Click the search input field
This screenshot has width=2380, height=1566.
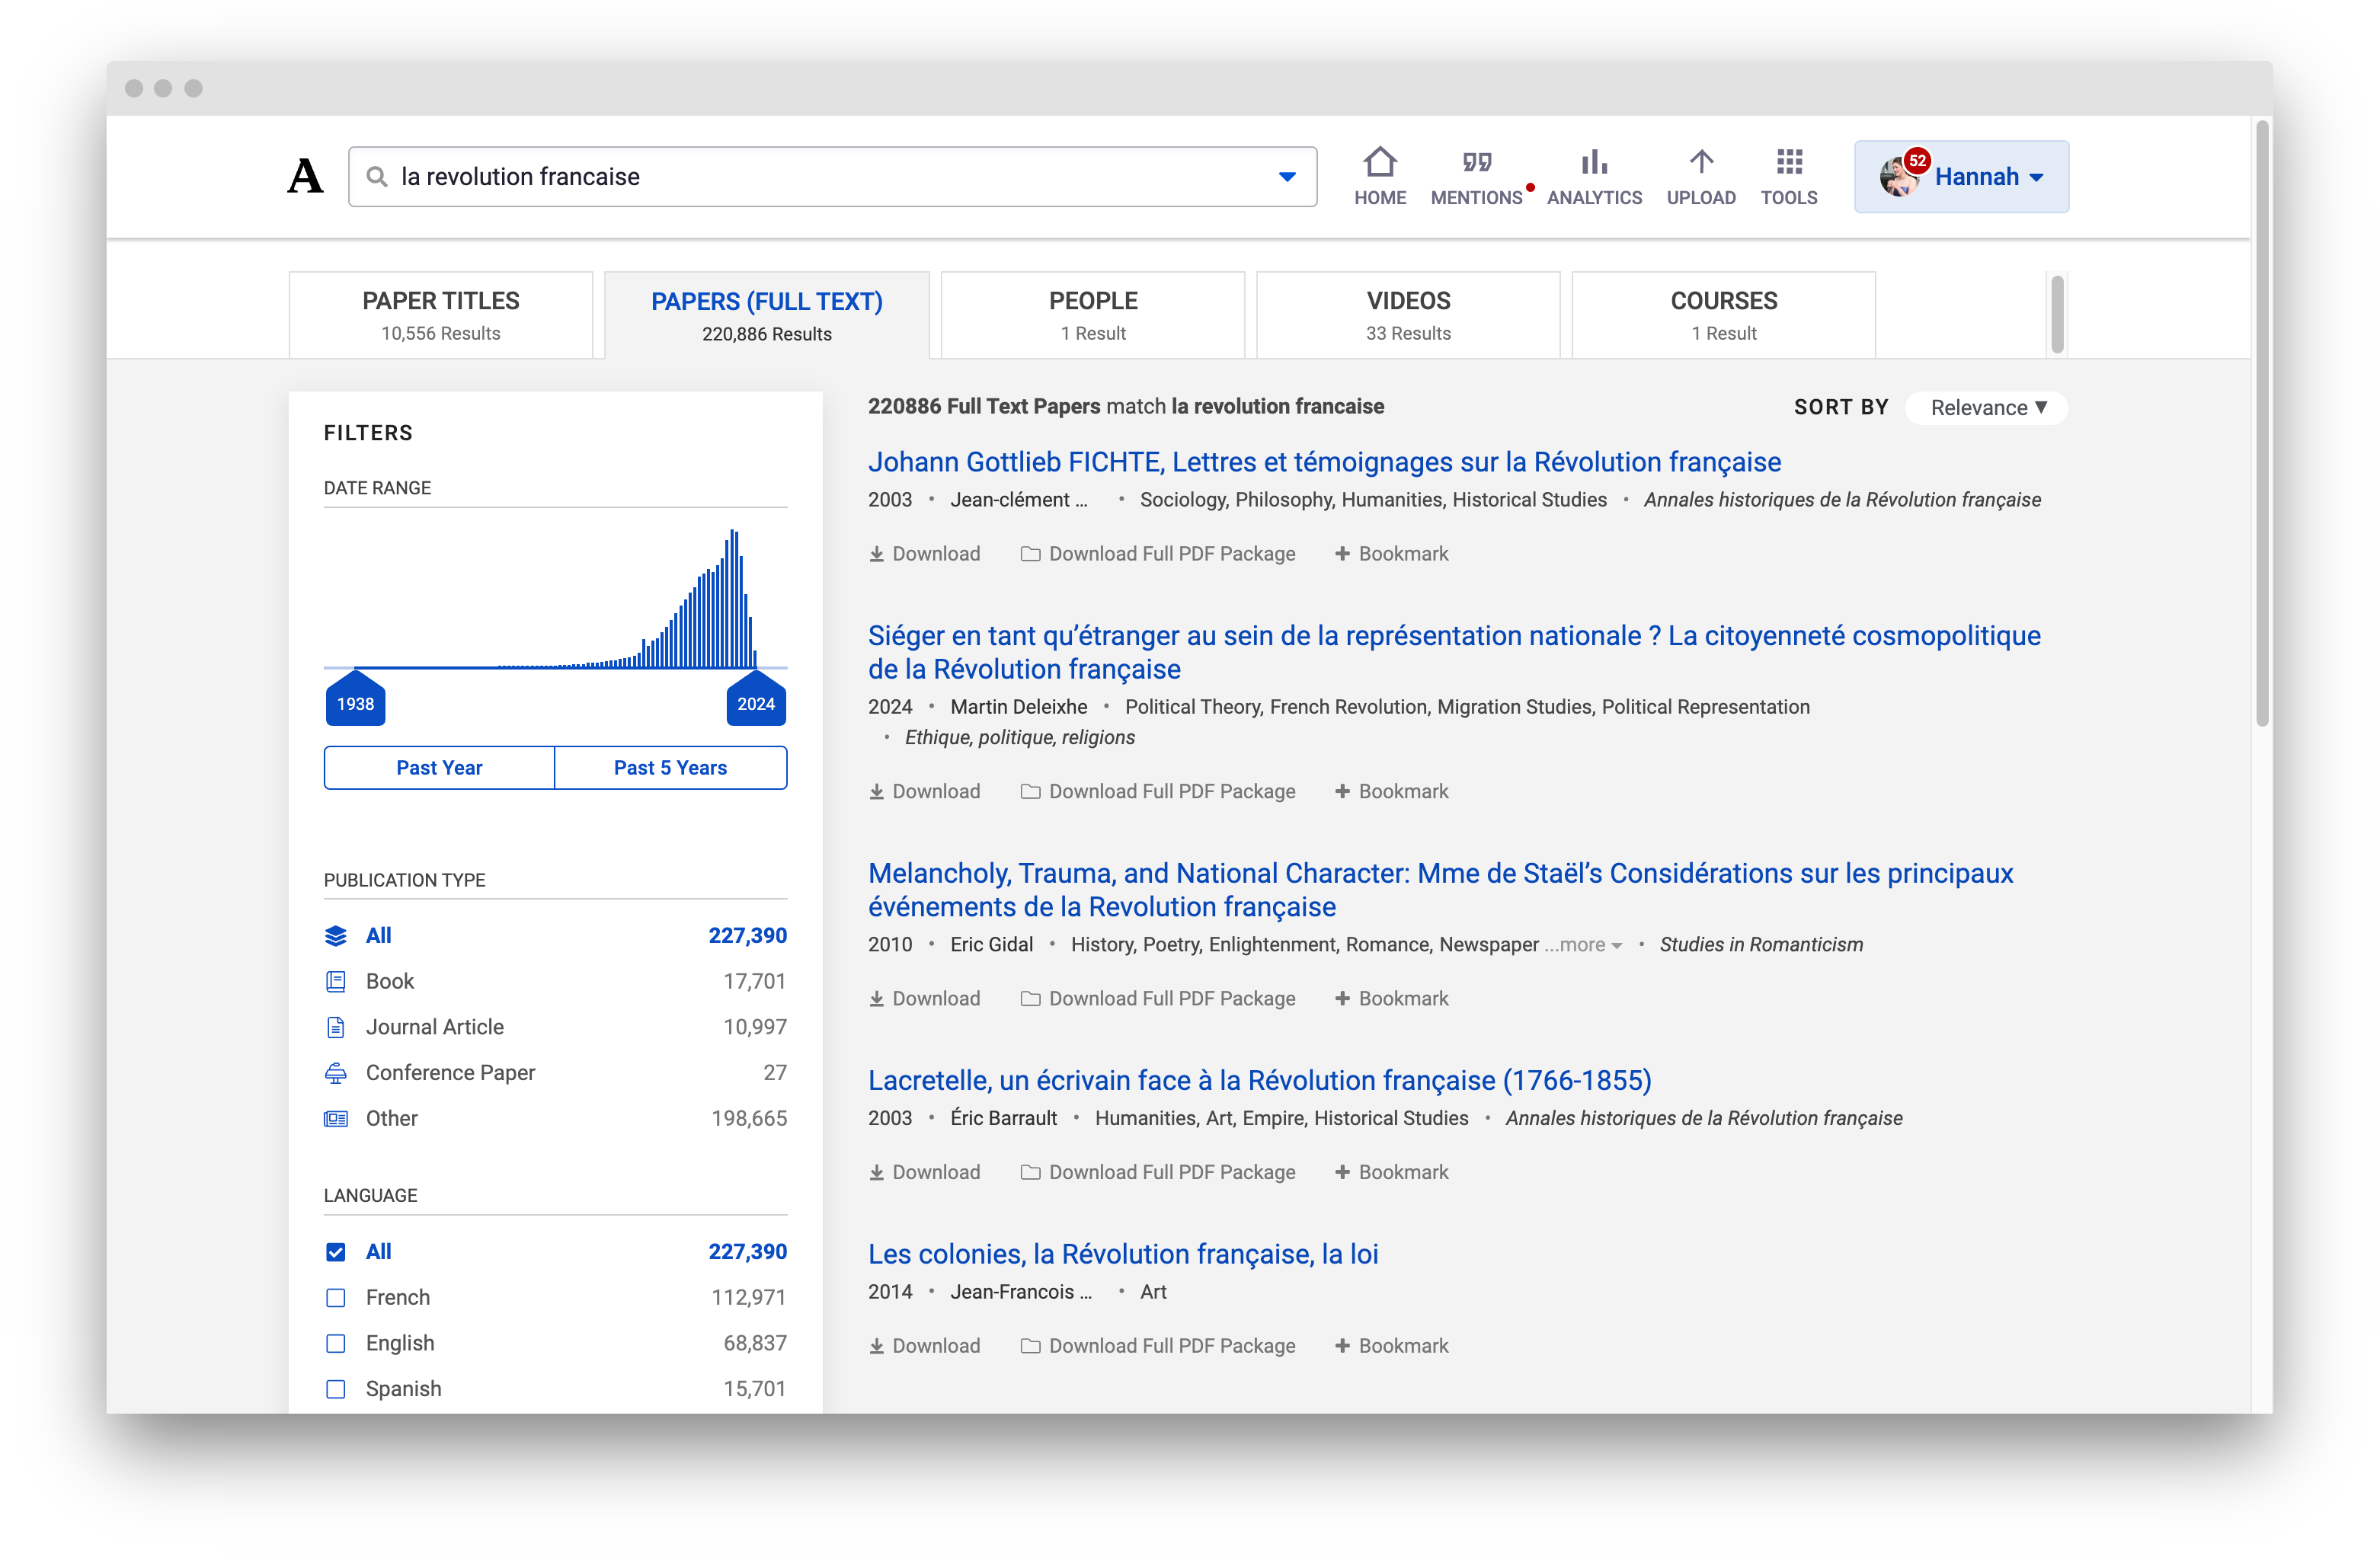pyautogui.click(x=832, y=177)
